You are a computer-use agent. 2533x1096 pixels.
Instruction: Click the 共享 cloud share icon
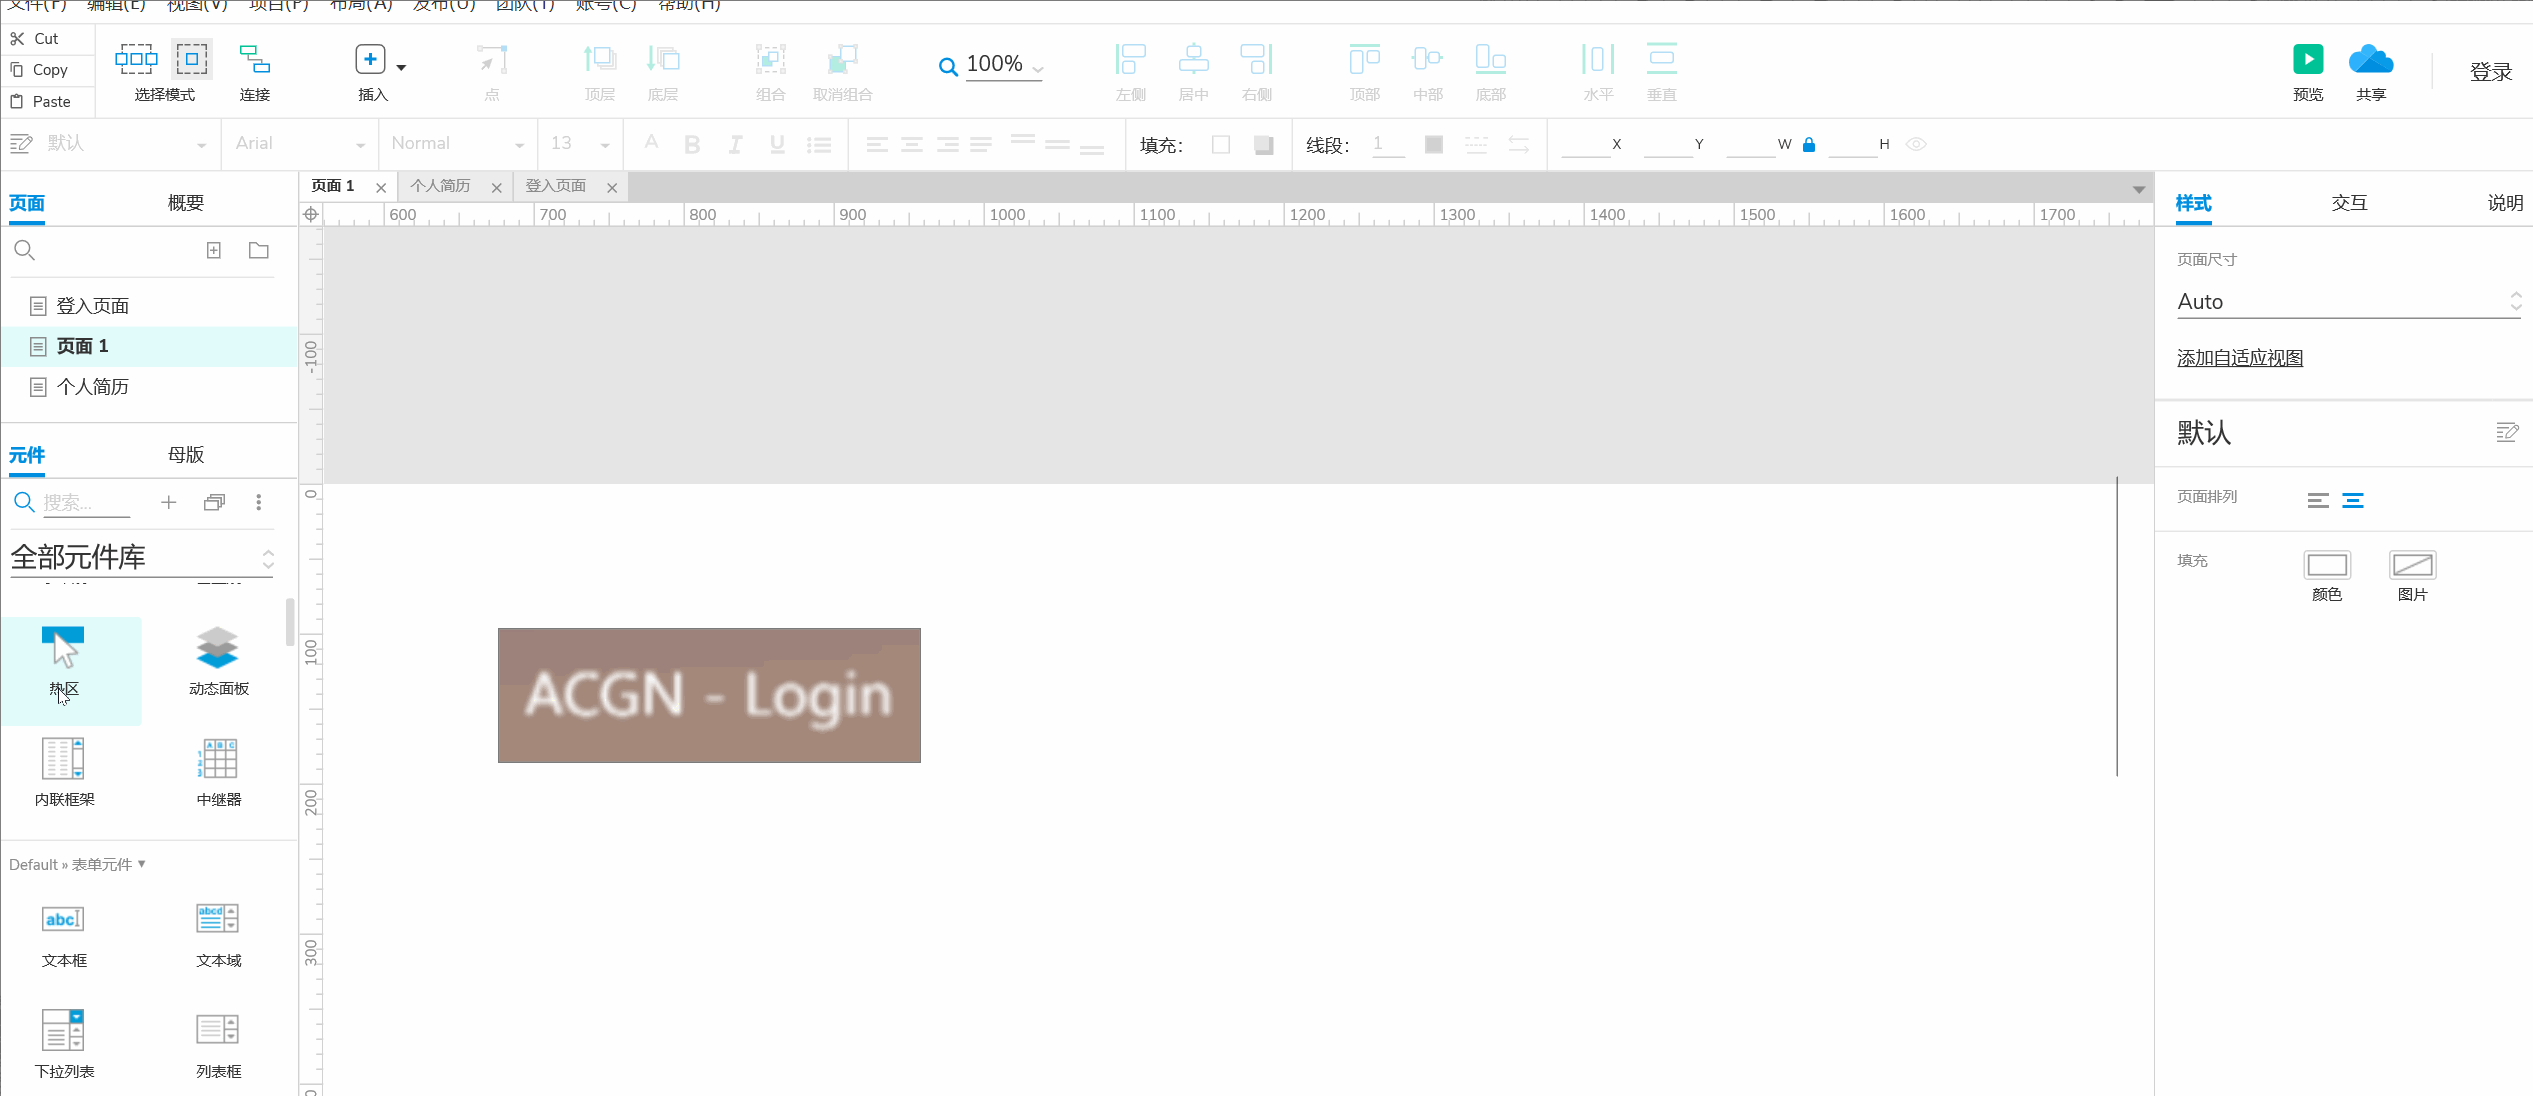[x=2371, y=60]
